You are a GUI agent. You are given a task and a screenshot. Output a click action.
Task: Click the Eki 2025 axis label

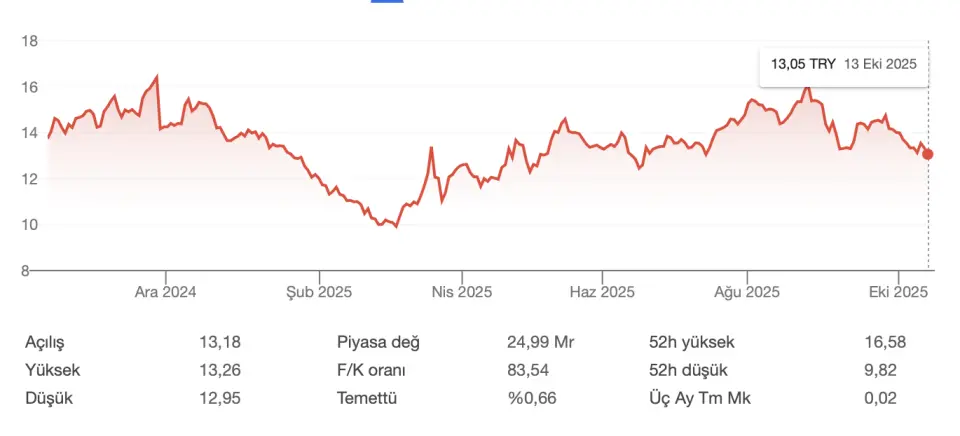pos(897,292)
